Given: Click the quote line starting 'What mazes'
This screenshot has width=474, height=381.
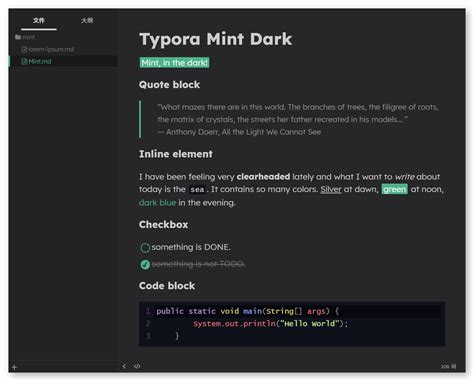Looking at the screenshot, I should pyautogui.click(x=298, y=107).
